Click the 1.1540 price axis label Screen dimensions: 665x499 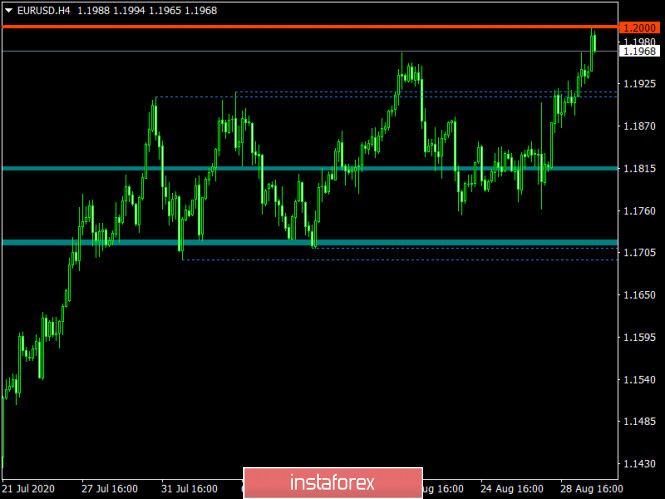(638, 381)
